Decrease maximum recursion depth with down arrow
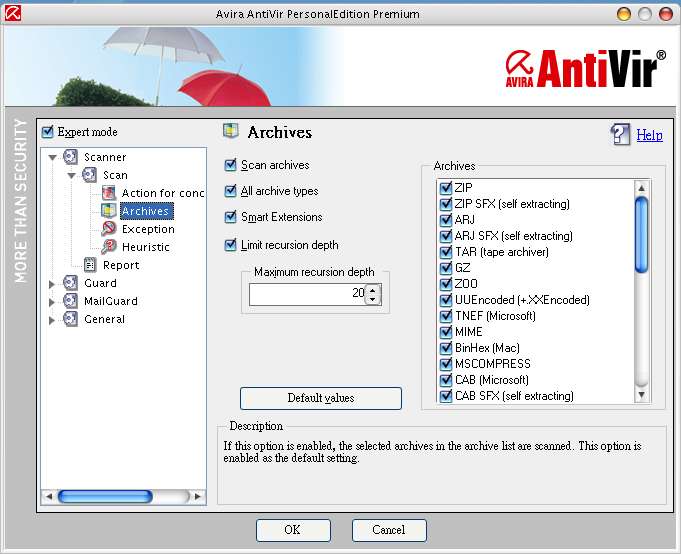Image resolution: width=681 pixels, height=554 pixels. click(x=373, y=300)
